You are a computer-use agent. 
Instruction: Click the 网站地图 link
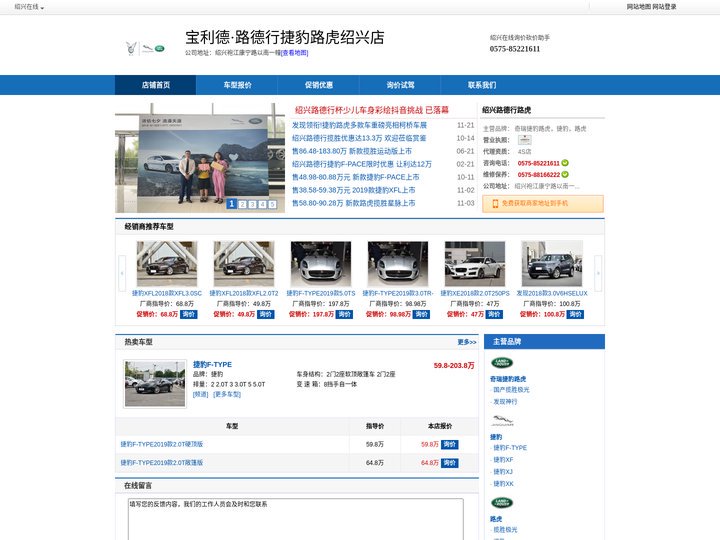click(x=639, y=7)
